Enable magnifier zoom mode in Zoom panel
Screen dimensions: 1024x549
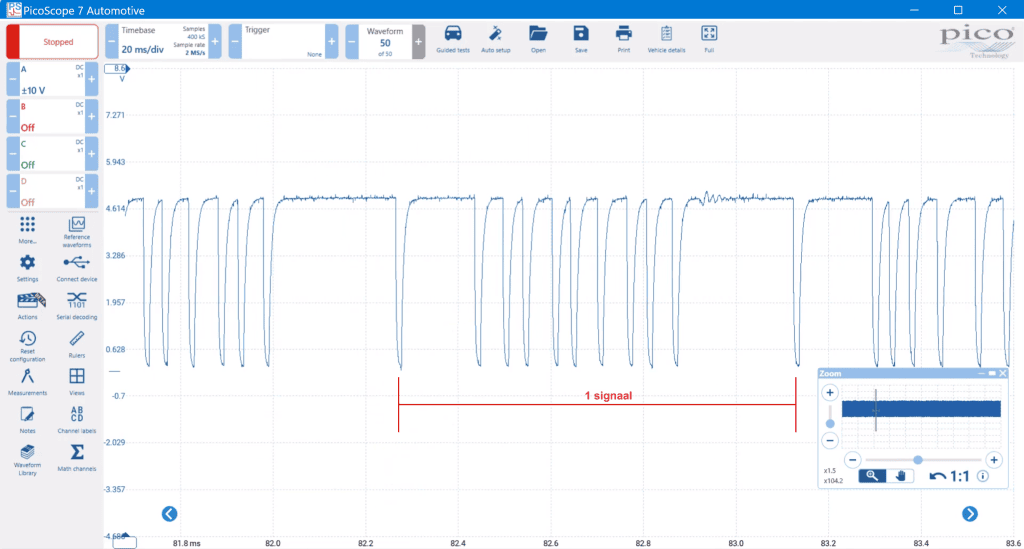click(x=873, y=476)
